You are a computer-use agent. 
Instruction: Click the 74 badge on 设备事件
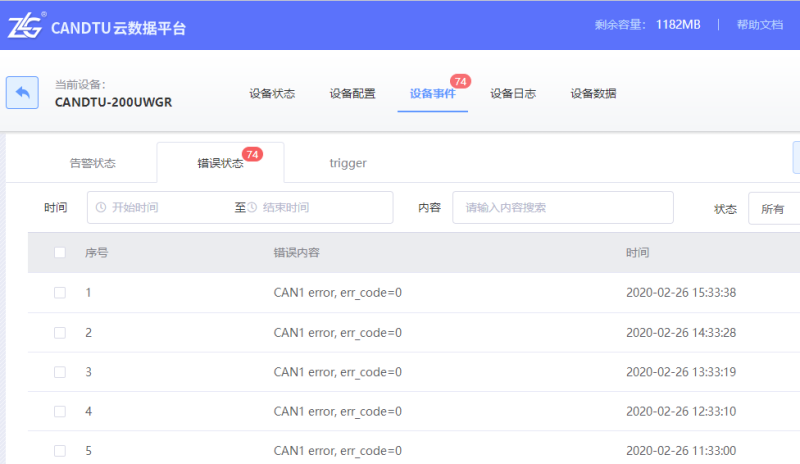460,81
